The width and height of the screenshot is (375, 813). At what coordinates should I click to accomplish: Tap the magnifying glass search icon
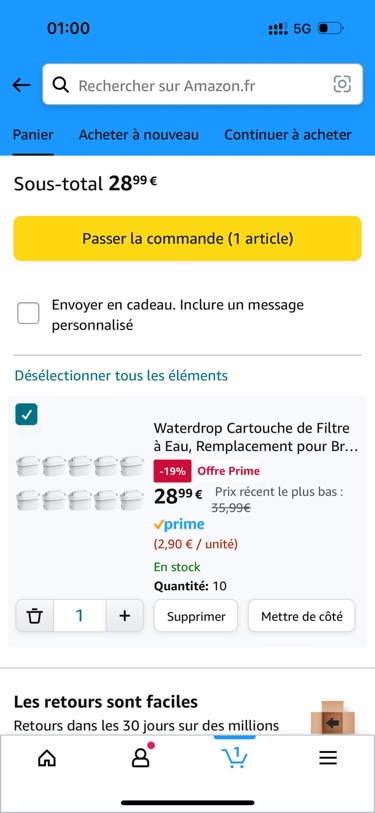61,85
